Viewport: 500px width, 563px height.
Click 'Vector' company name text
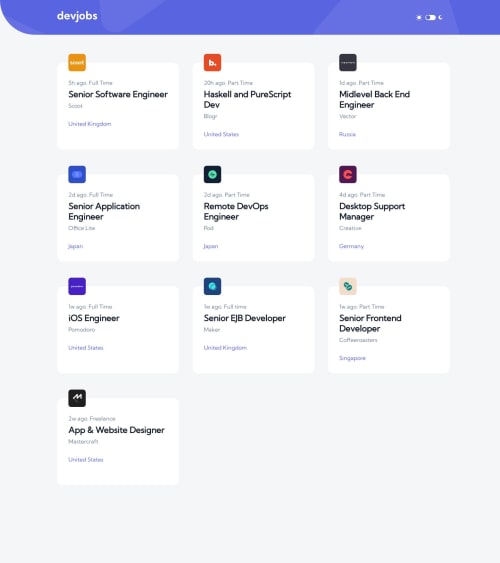point(347,116)
